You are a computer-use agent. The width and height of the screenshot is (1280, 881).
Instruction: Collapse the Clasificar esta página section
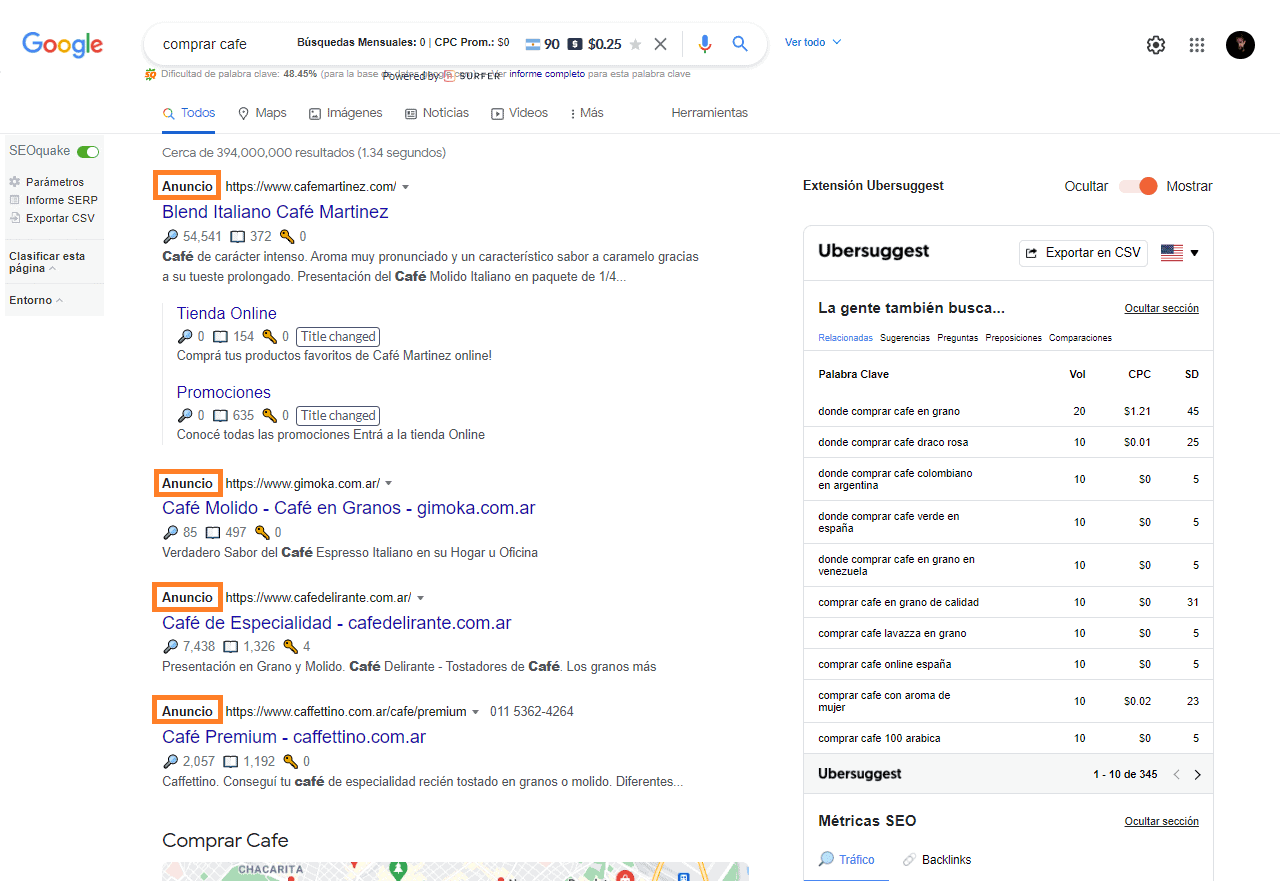click(x=53, y=268)
